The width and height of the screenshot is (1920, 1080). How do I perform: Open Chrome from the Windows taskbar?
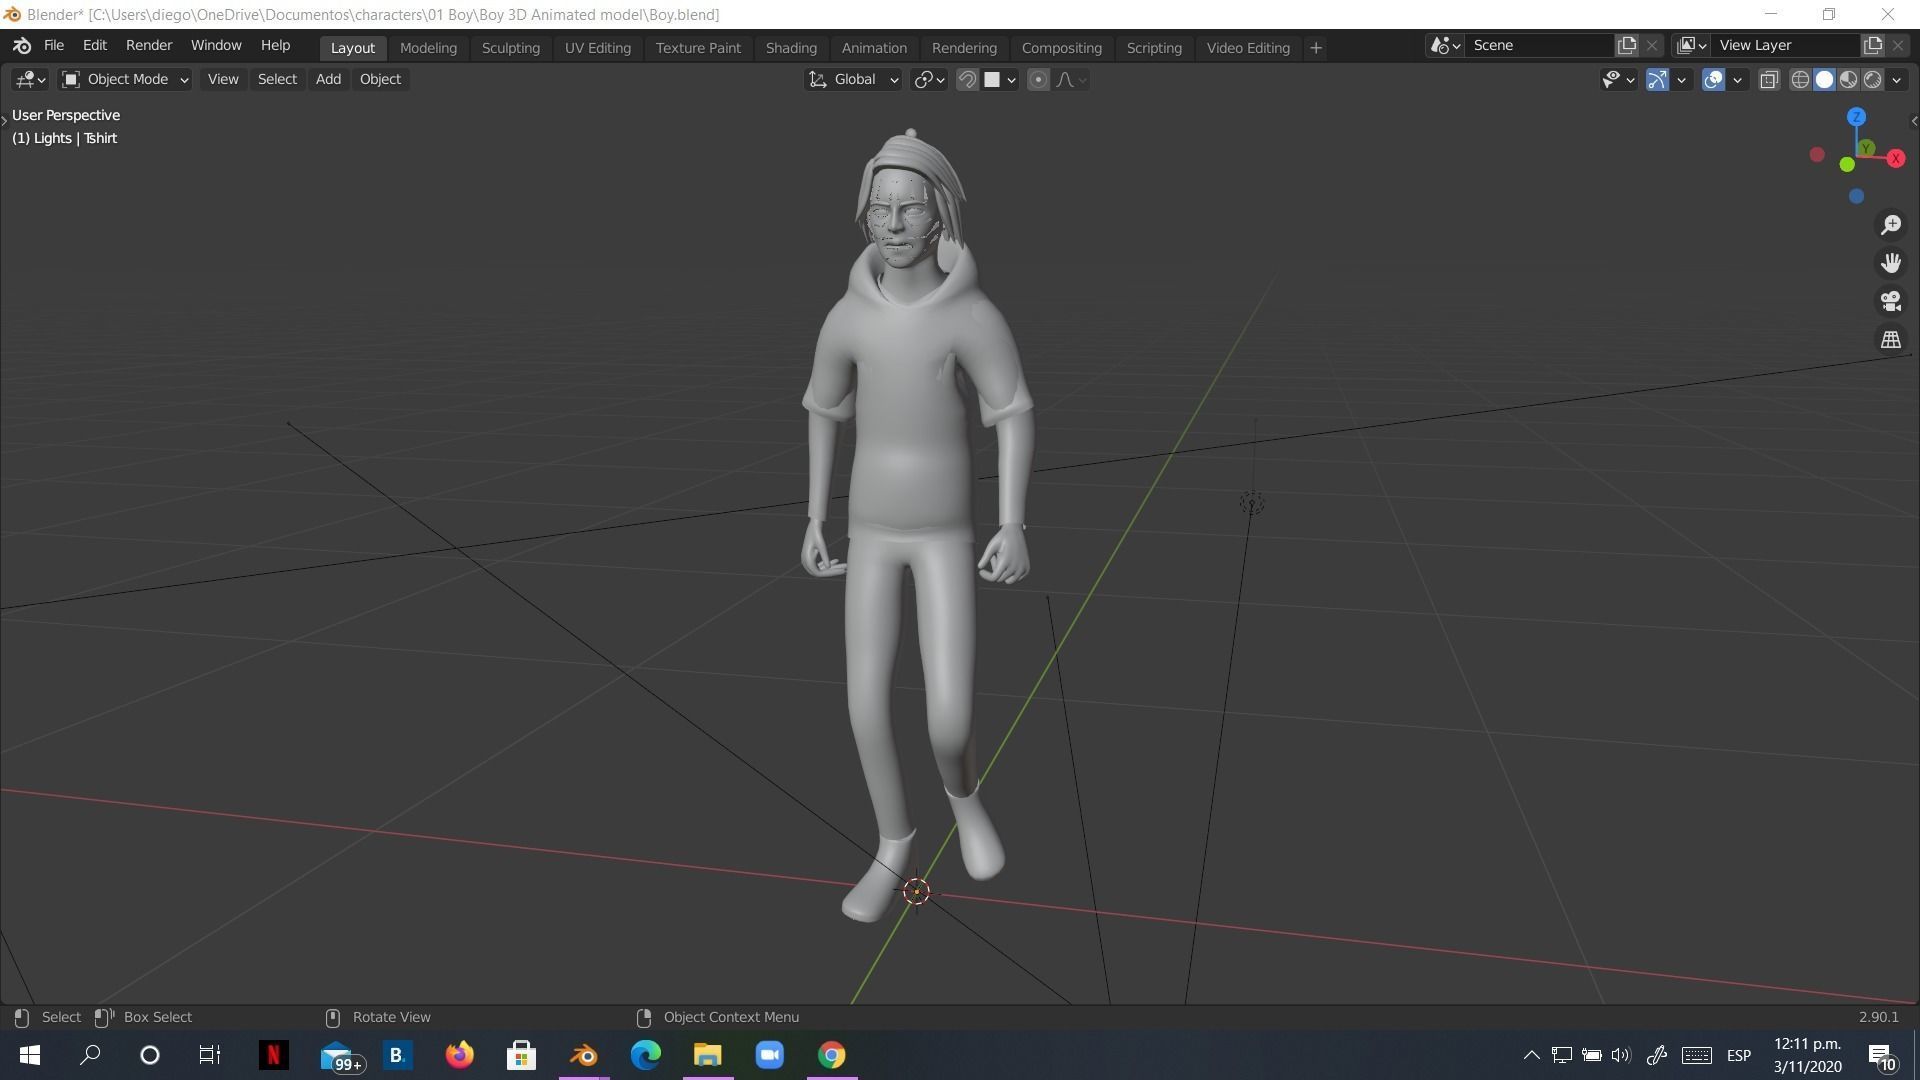click(831, 1055)
